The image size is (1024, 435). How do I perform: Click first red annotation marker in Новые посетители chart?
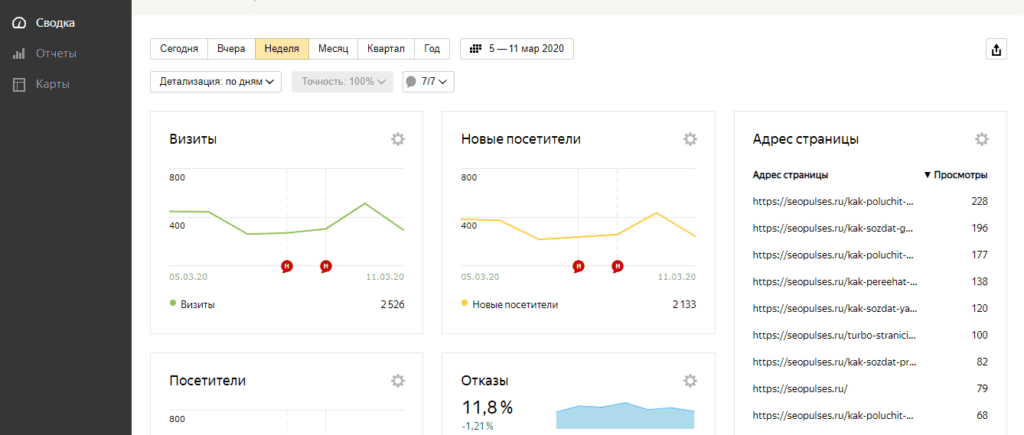point(578,266)
